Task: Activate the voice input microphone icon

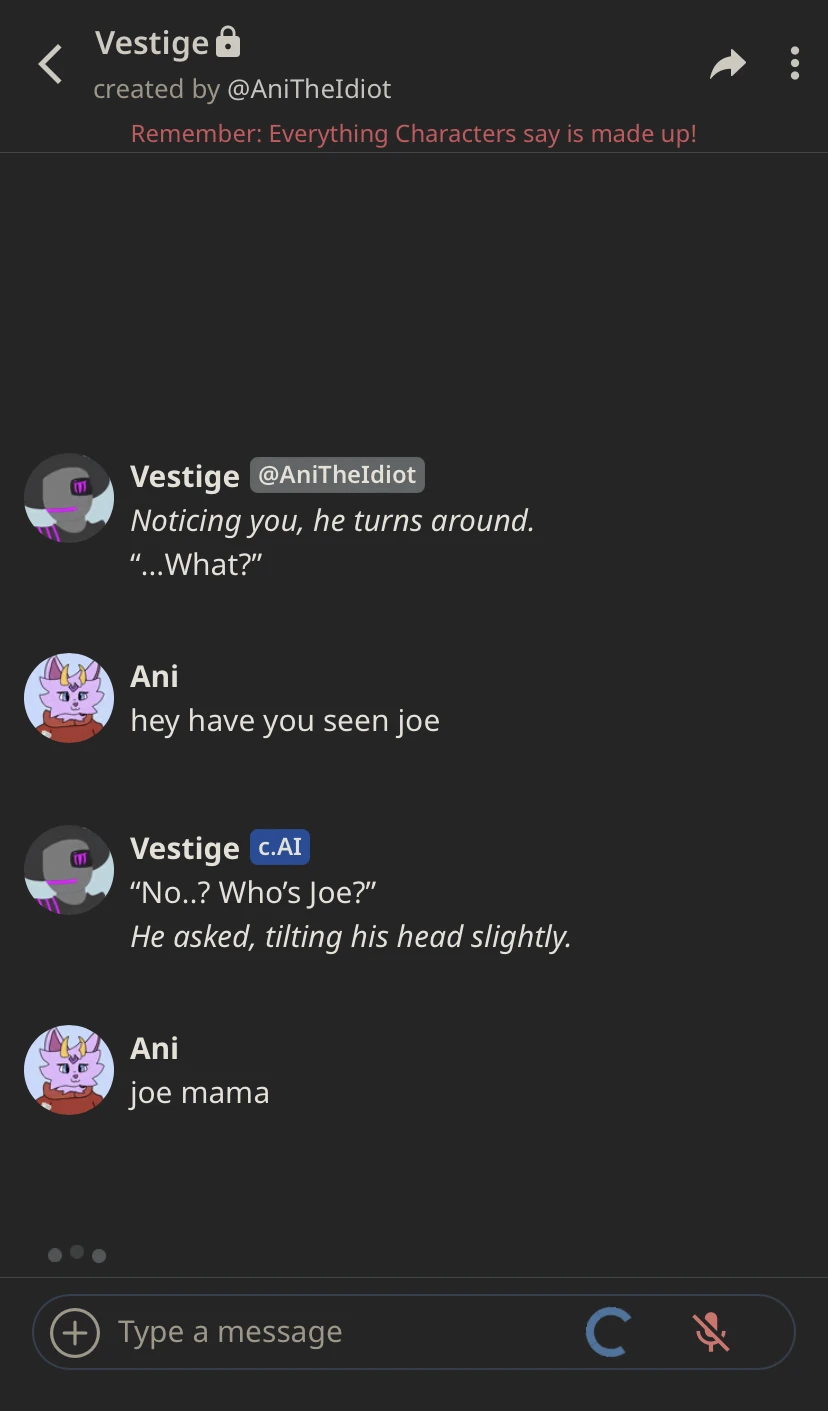Action: coord(711,1331)
